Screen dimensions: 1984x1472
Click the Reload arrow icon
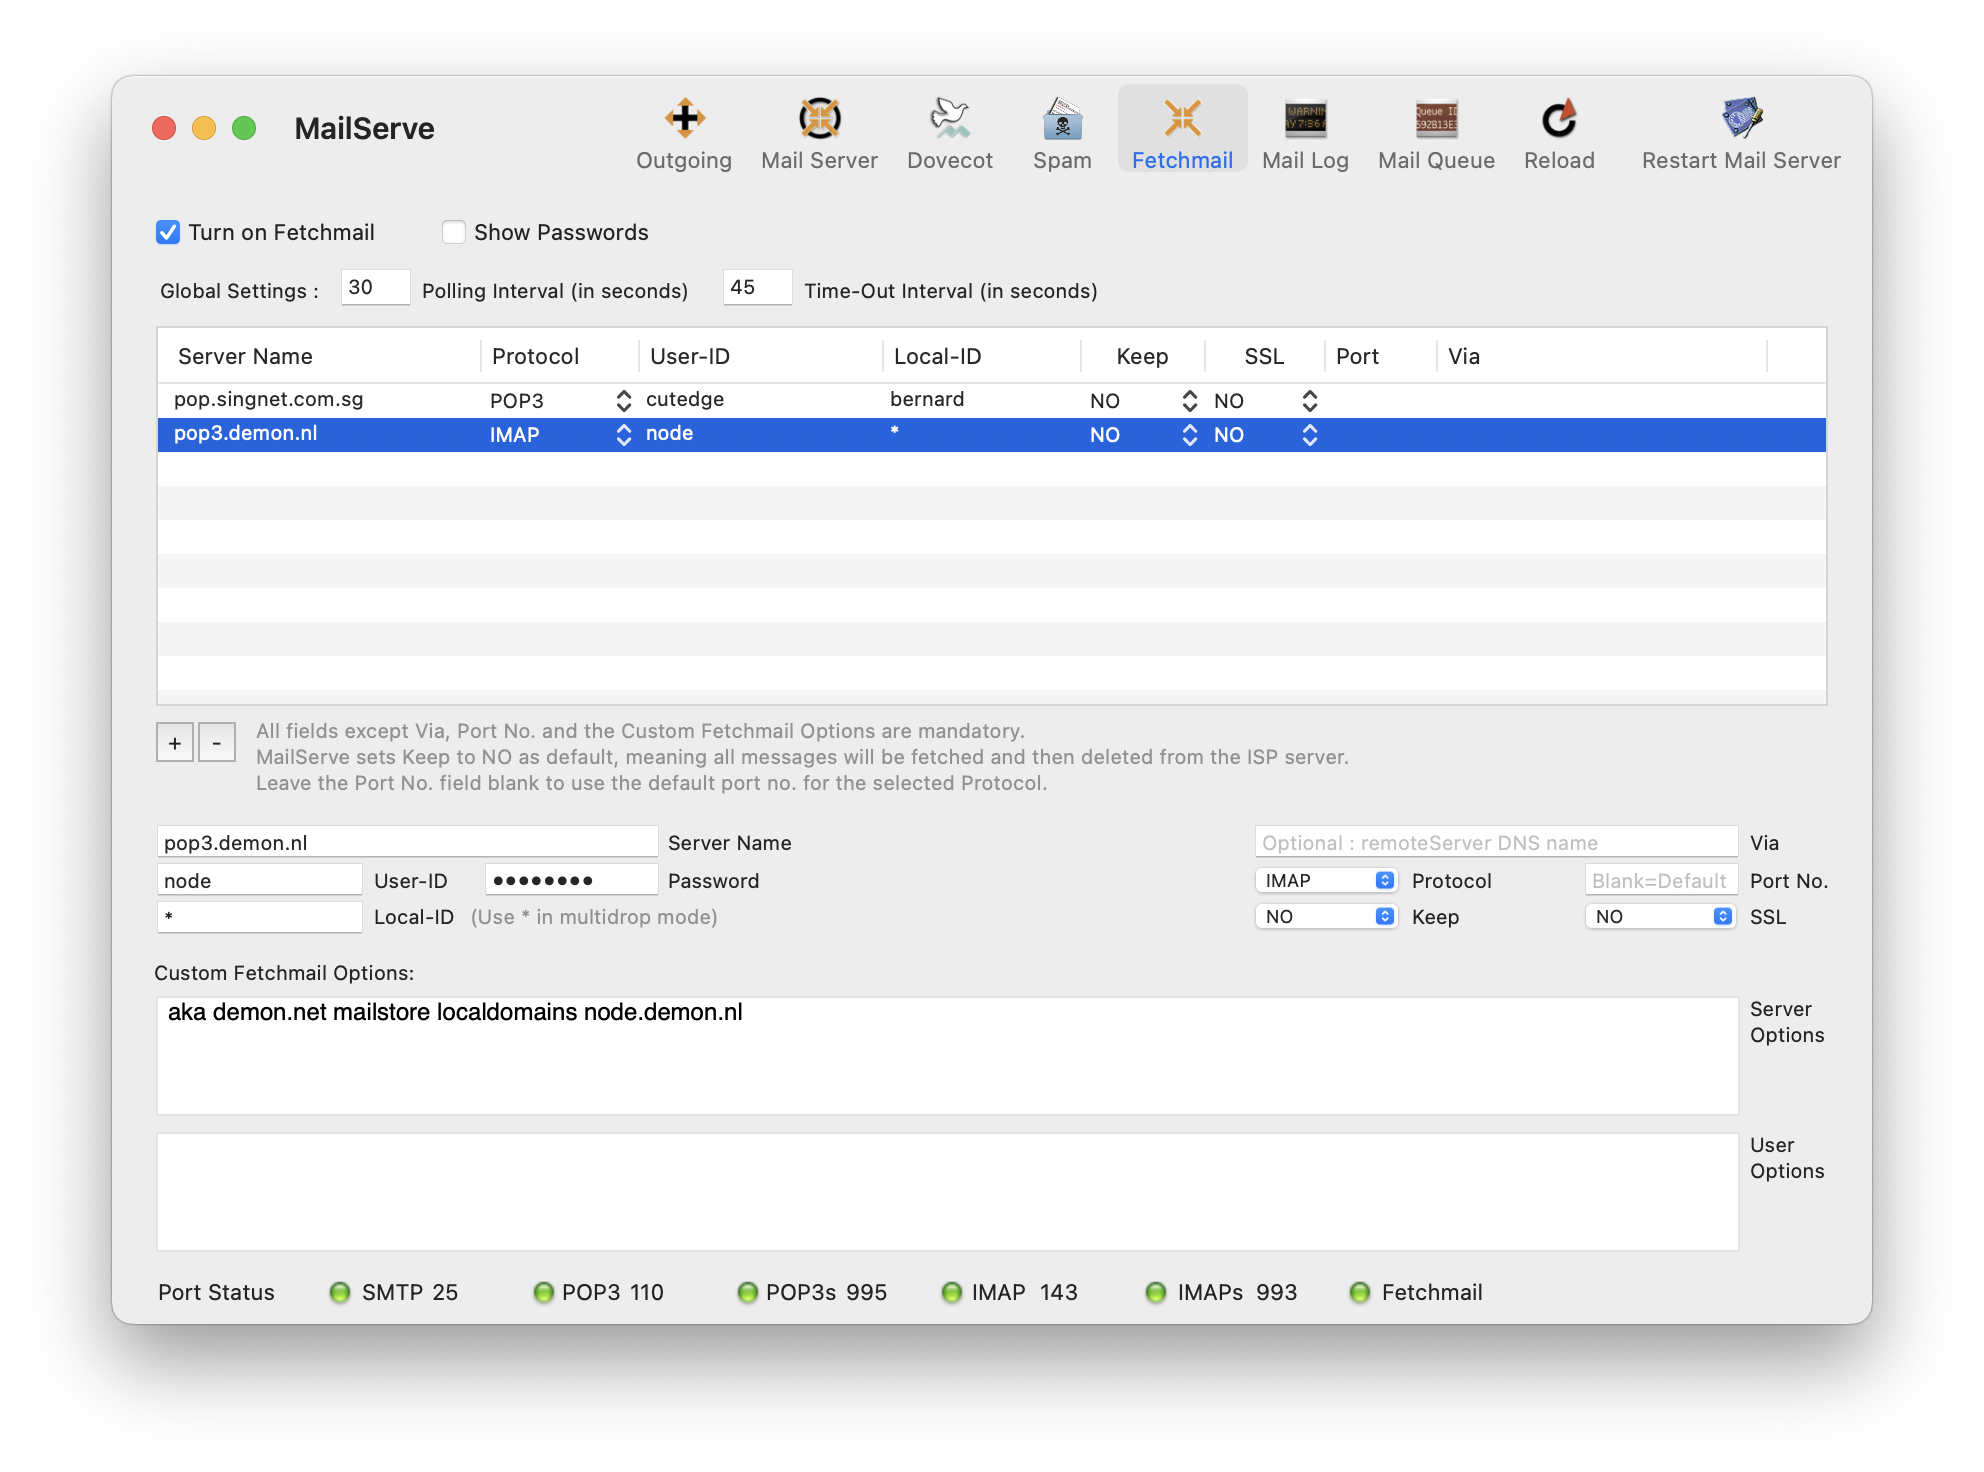[x=1558, y=120]
